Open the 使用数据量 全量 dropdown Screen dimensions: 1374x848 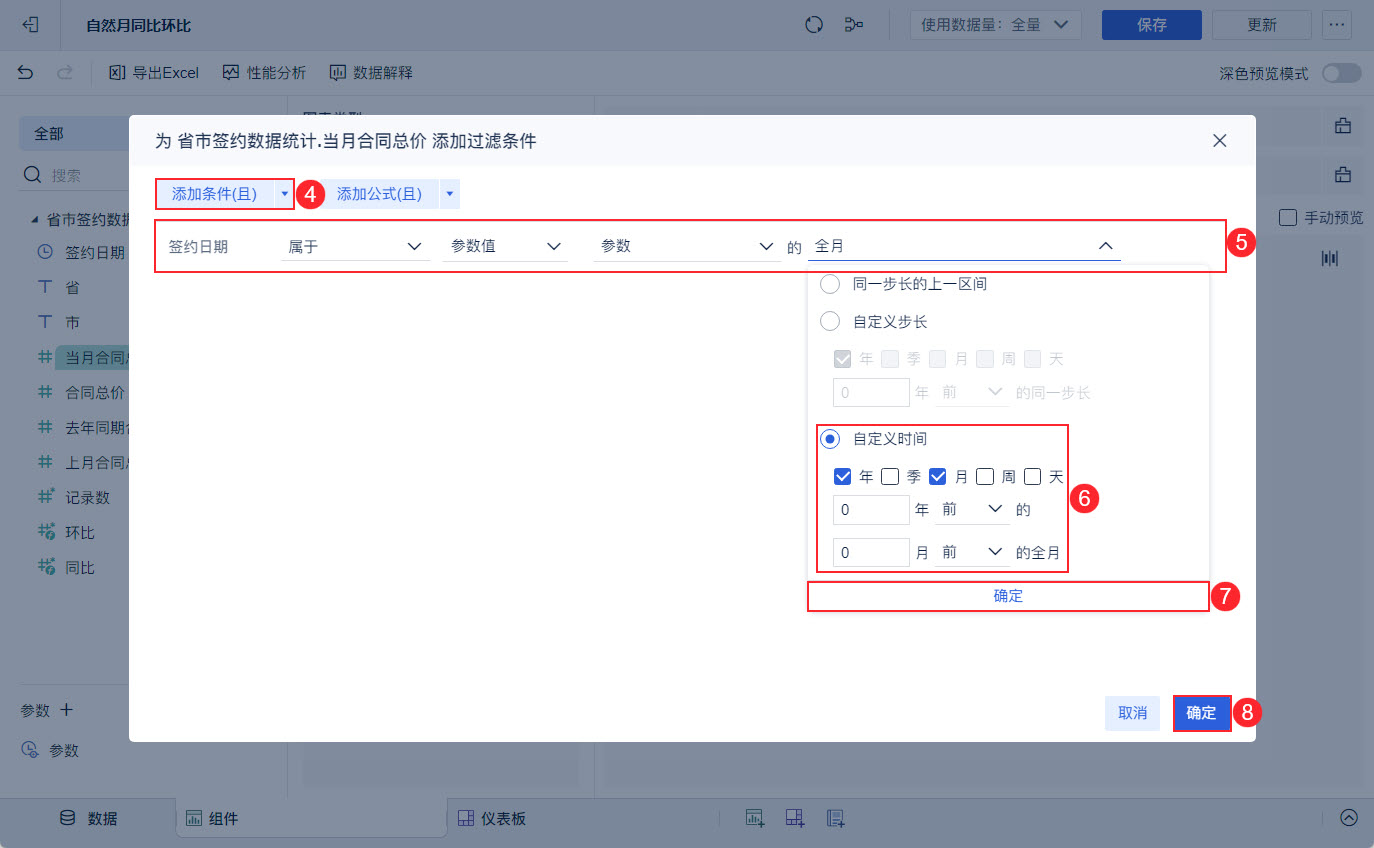pos(995,25)
